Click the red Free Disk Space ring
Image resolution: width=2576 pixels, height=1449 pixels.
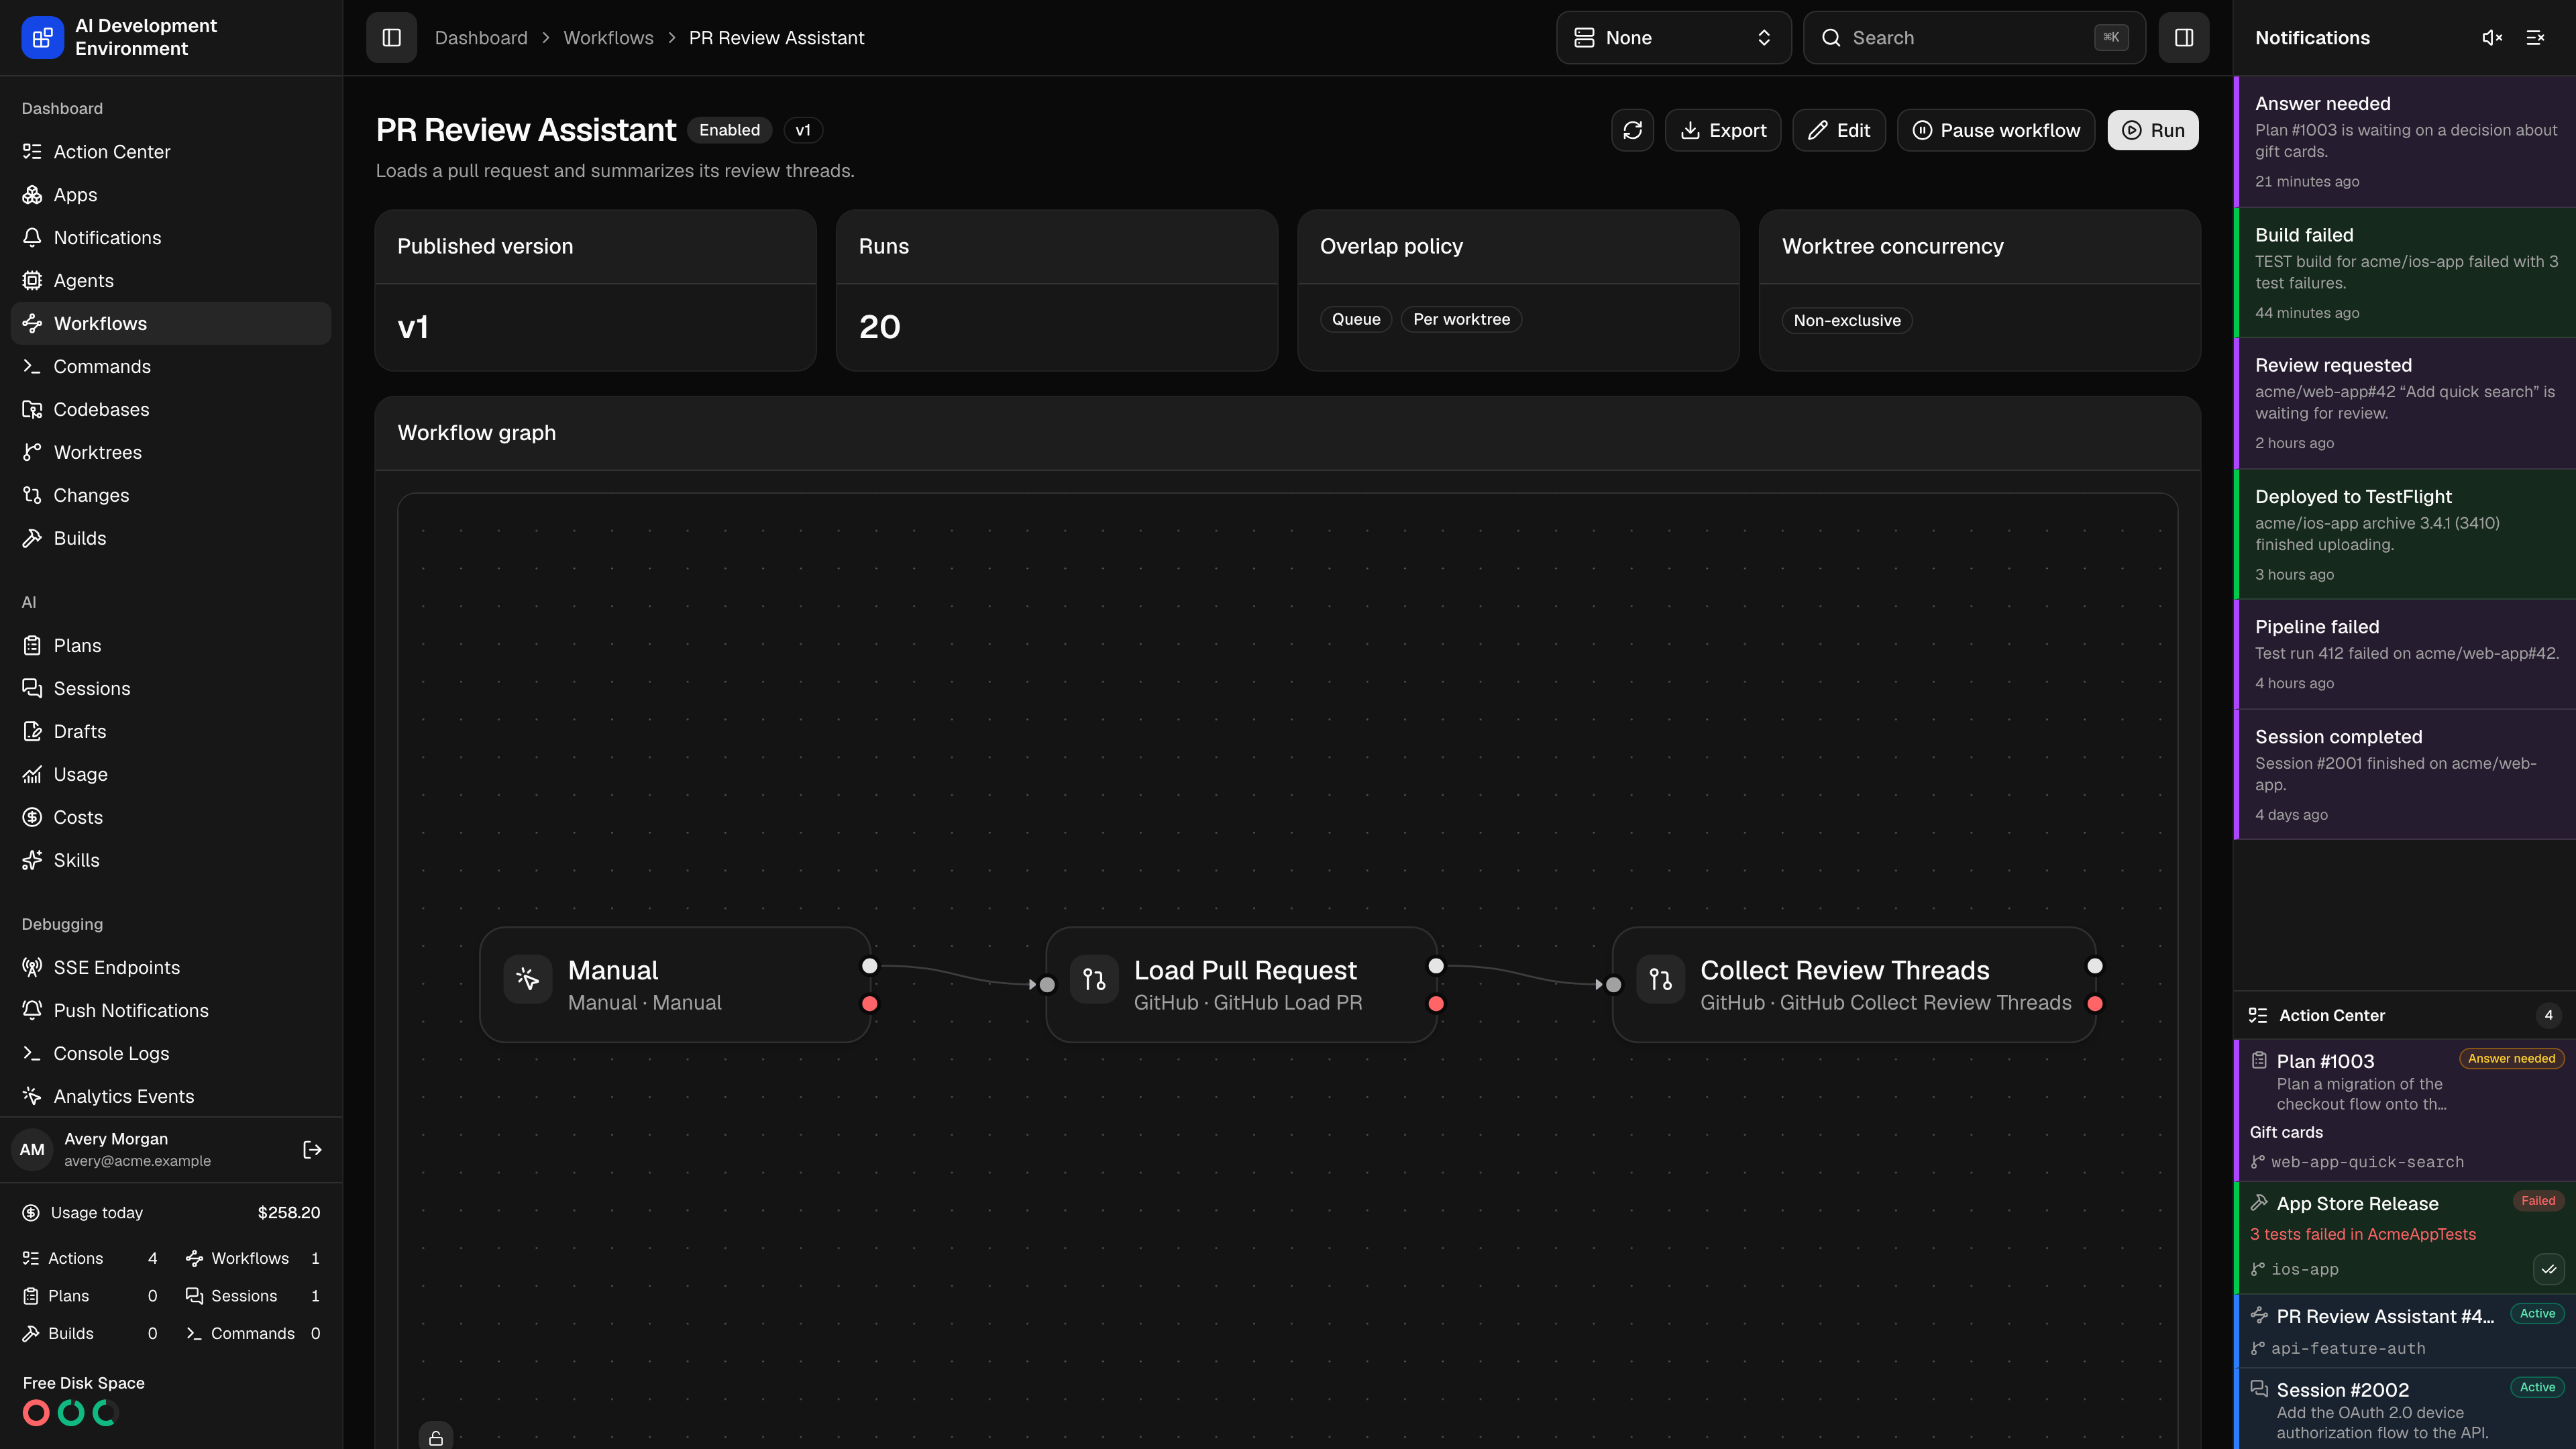click(36, 1413)
